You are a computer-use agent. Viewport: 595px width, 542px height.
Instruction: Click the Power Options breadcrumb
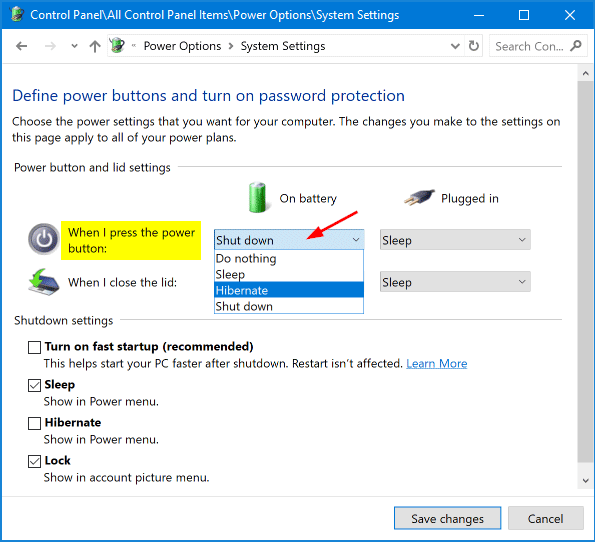point(182,46)
